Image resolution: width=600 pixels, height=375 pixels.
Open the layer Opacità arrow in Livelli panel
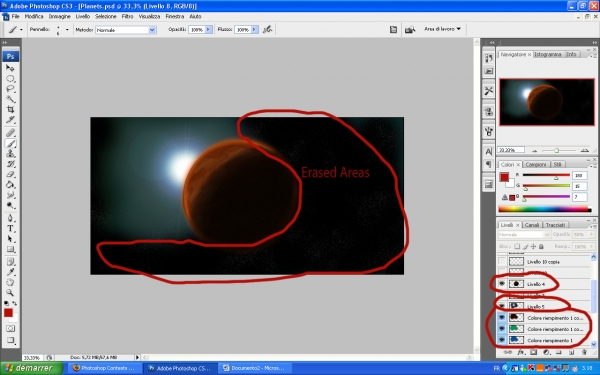coord(592,234)
